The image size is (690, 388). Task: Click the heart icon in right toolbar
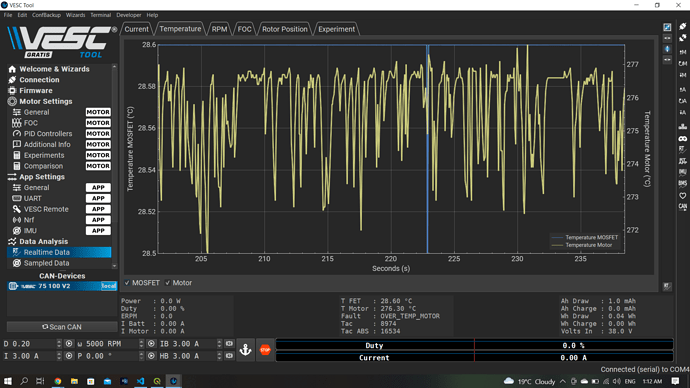pyautogui.click(x=683, y=196)
